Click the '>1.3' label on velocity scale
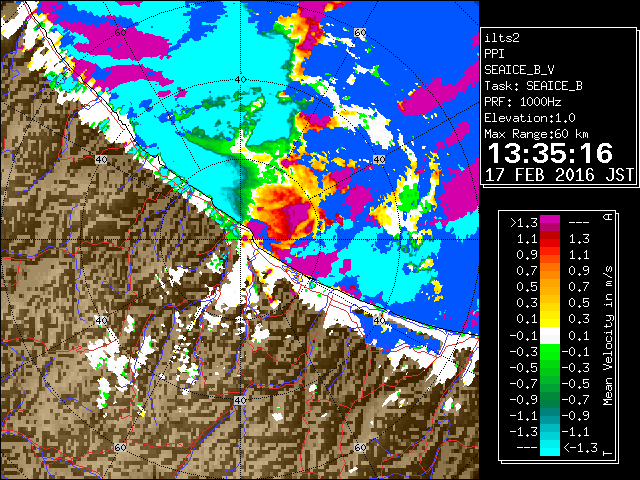640x480 pixels. (x=524, y=223)
